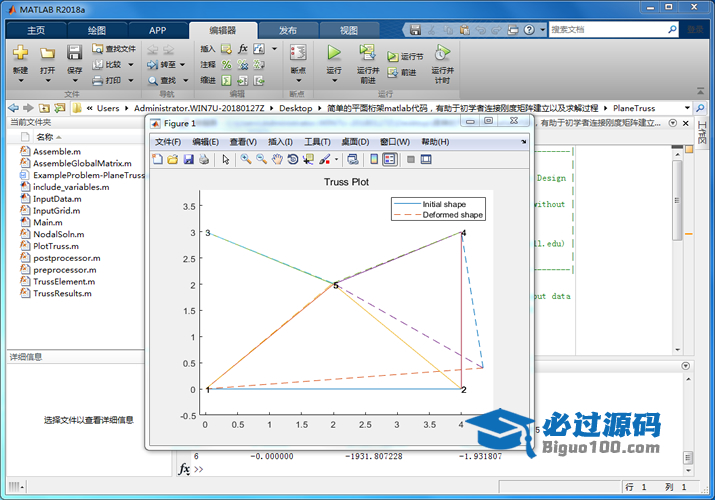Screen dimensions: 715x500
Task: Click the editor vertical scrollbar
Action: point(677,201)
